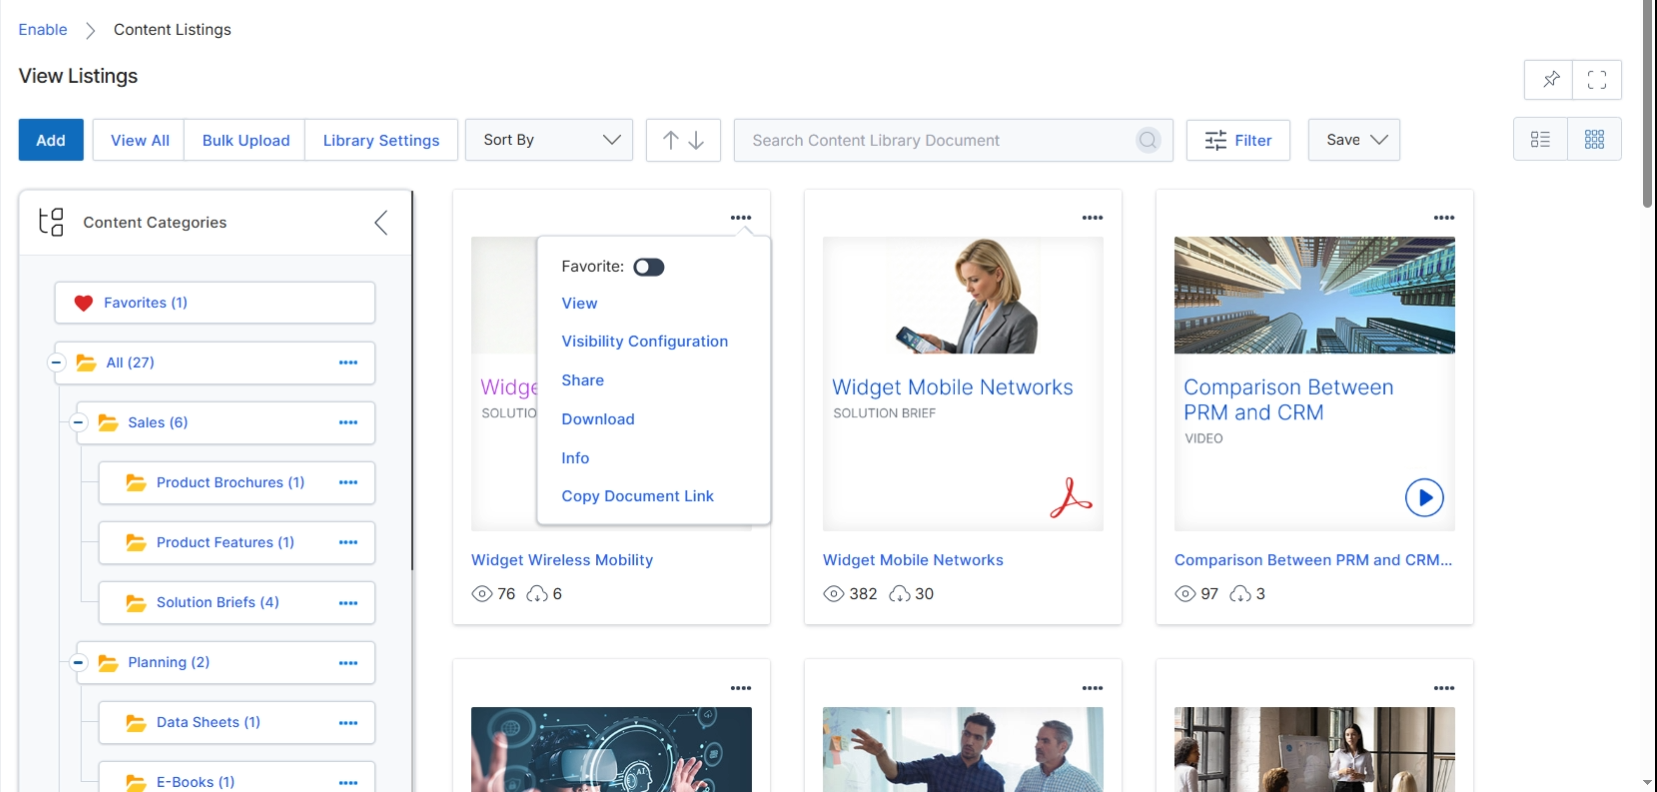Open three-dot menu on Widget Mobile Networks card

1092,217
